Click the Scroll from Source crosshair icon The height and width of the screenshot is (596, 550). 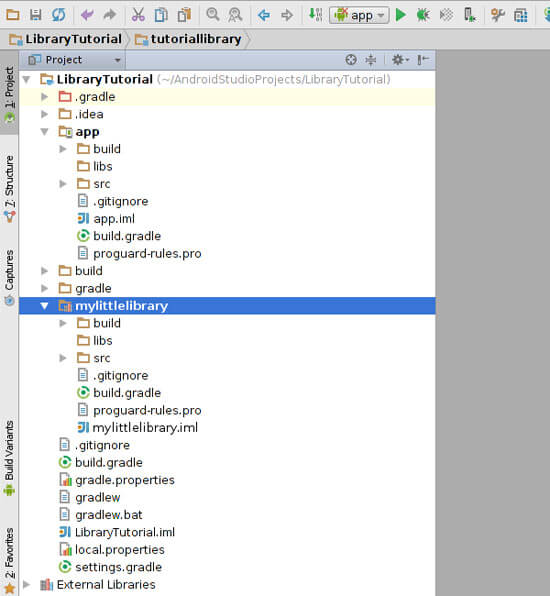tap(351, 60)
